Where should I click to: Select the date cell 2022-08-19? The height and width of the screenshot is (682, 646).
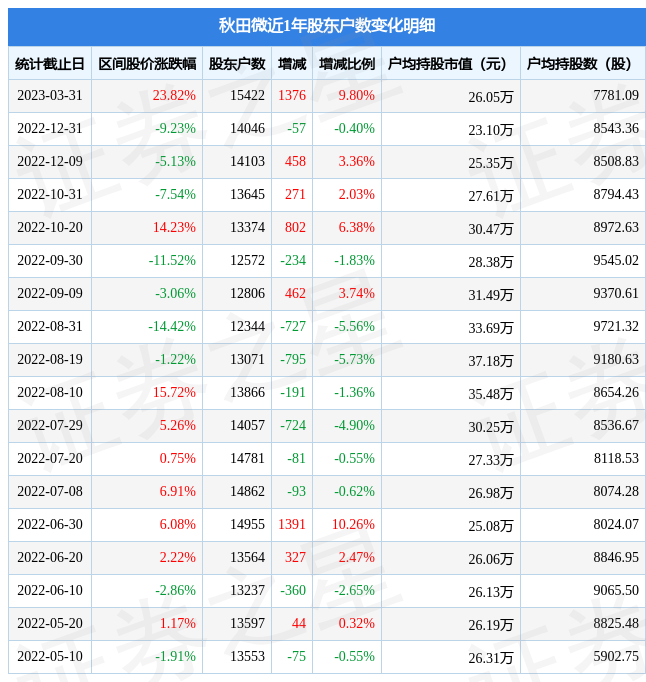(50, 360)
